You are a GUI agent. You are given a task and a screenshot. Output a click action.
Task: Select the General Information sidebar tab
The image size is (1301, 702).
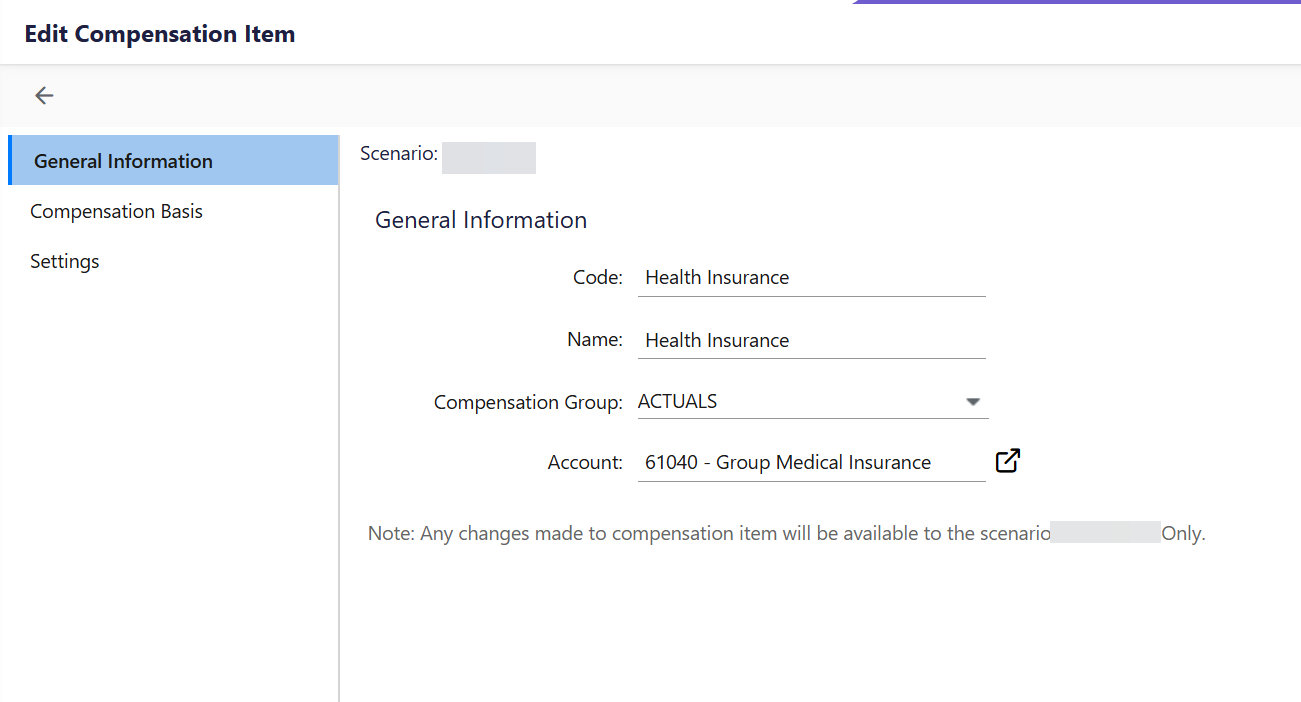[123, 161]
